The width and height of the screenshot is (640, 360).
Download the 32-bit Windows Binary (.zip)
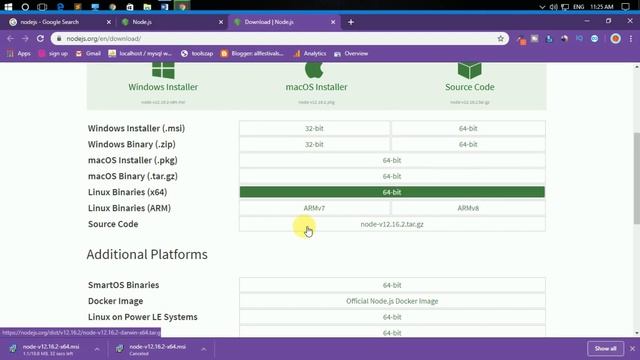pyautogui.click(x=314, y=144)
